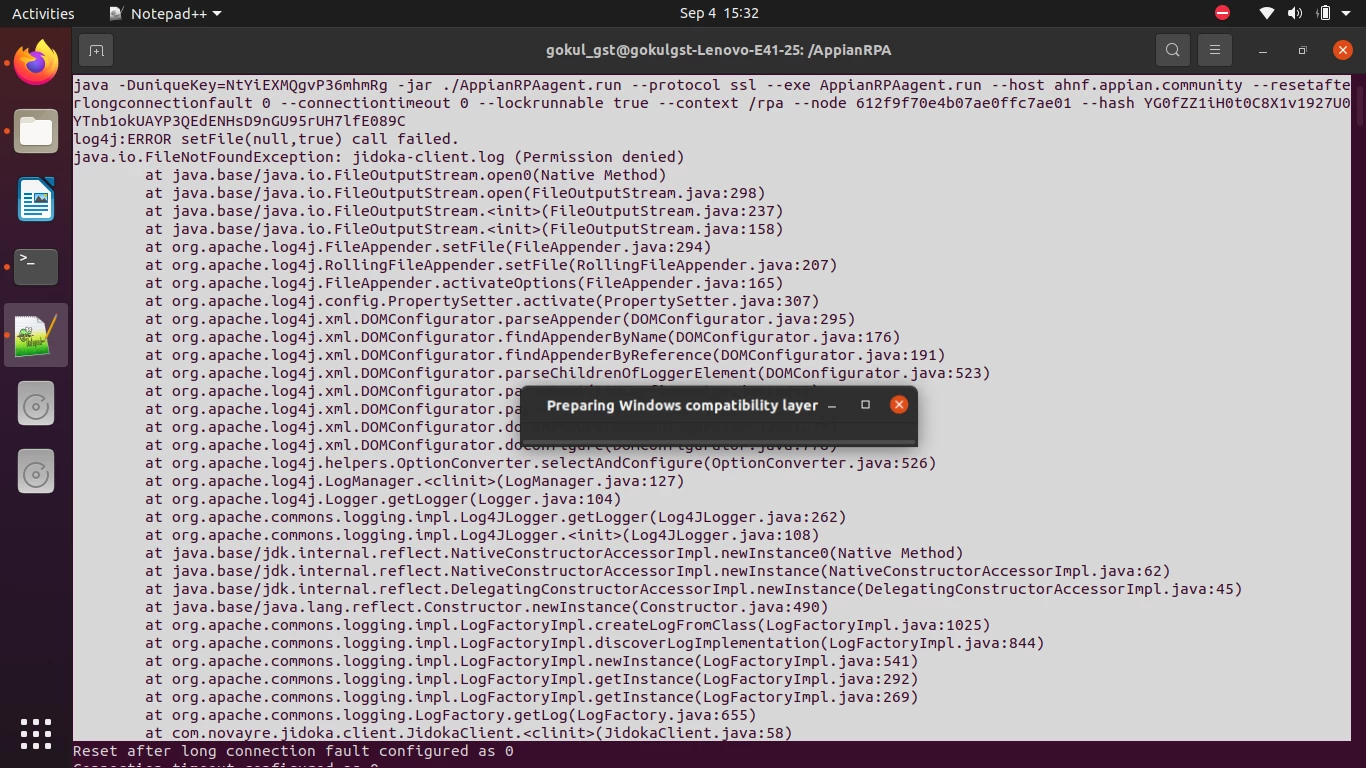Click the 'PropertySetter.java:307' stack line
The height and width of the screenshot is (768, 1366).
click(x=482, y=301)
